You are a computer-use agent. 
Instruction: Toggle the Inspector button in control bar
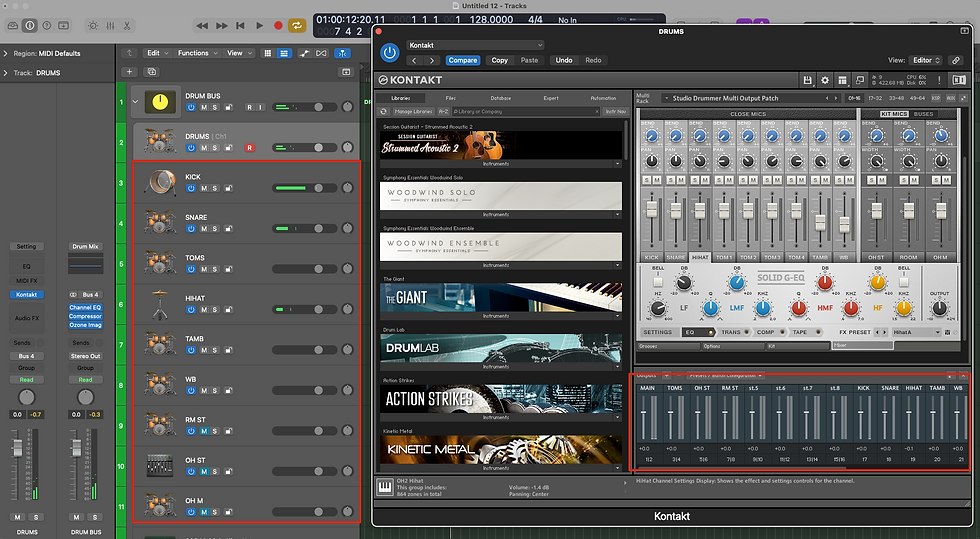[x=29, y=26]
